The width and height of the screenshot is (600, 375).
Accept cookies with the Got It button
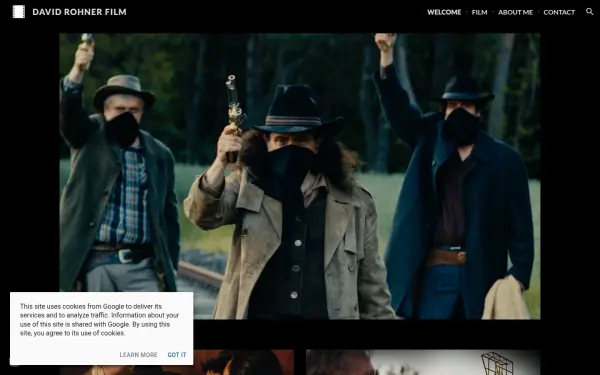pos(177,355)
